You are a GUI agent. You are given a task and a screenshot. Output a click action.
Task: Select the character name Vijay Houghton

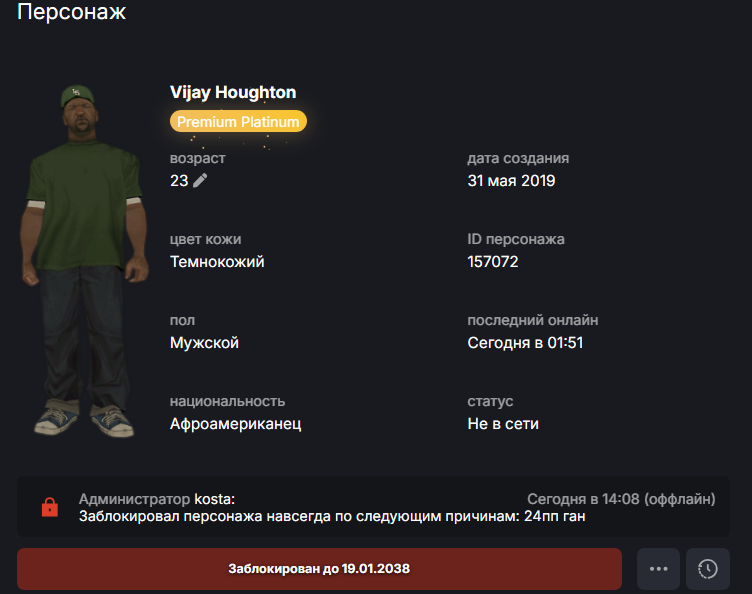[x=233, y=92]
